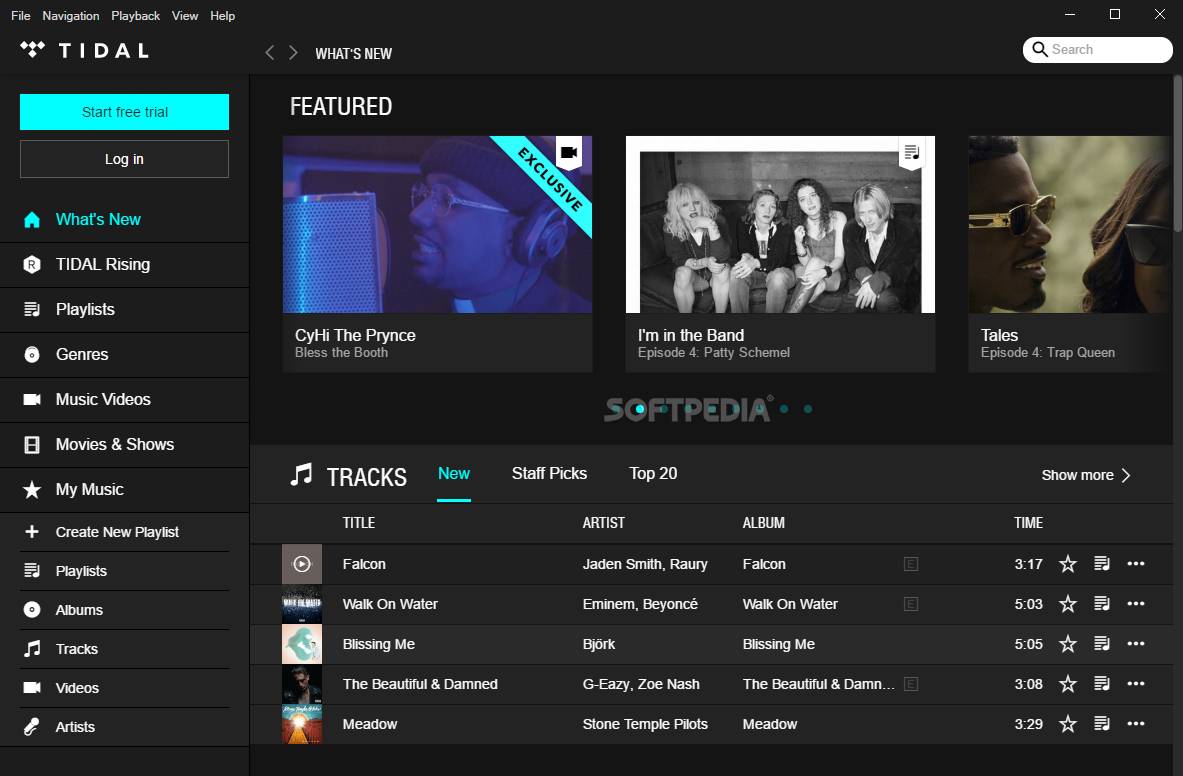This screenshot has width=1183, height=776.
Task: Sort by TIME column header
Action: (x=1028, y=523)
